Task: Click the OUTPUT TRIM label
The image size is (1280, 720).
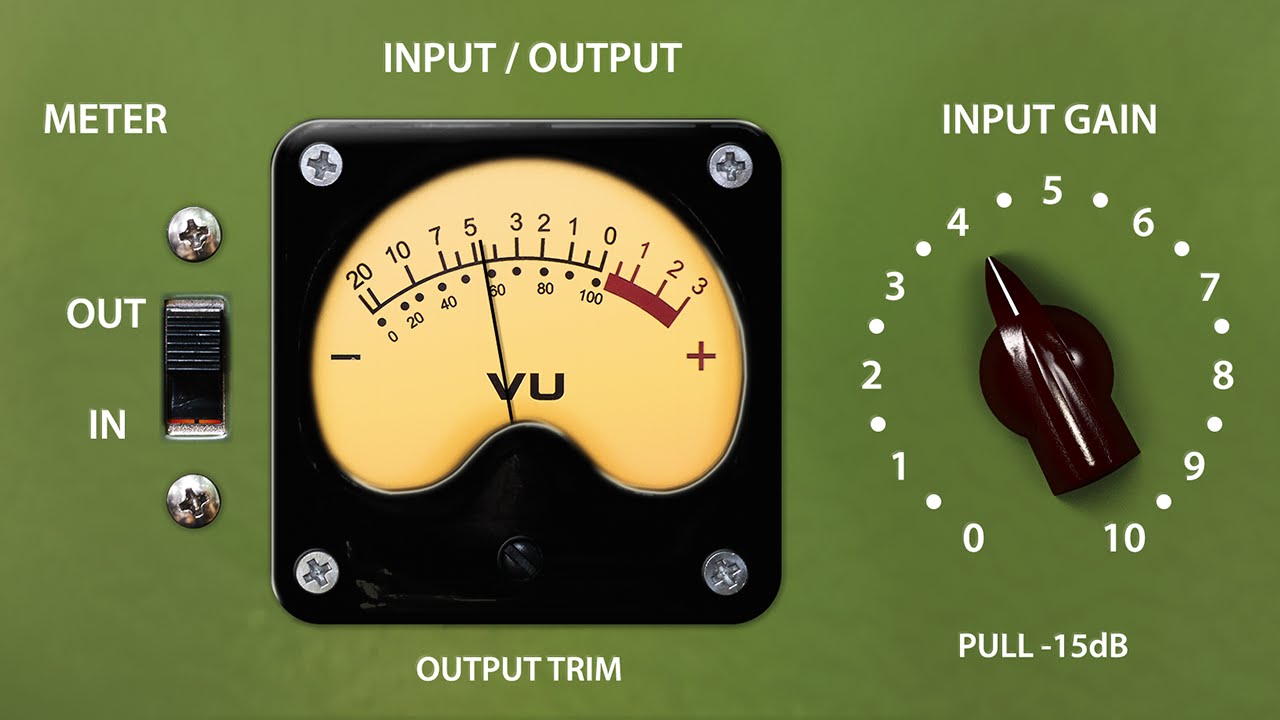Action: pos(519,669)
